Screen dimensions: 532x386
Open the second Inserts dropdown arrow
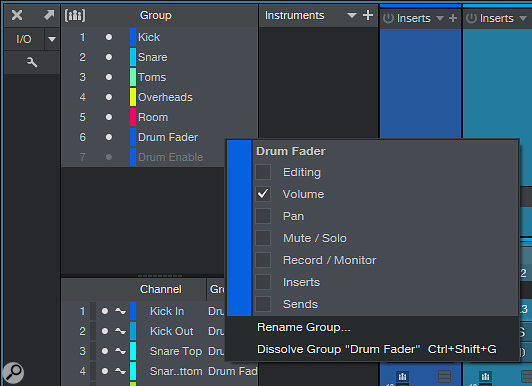pyautogui.click(x=523, y=18)
